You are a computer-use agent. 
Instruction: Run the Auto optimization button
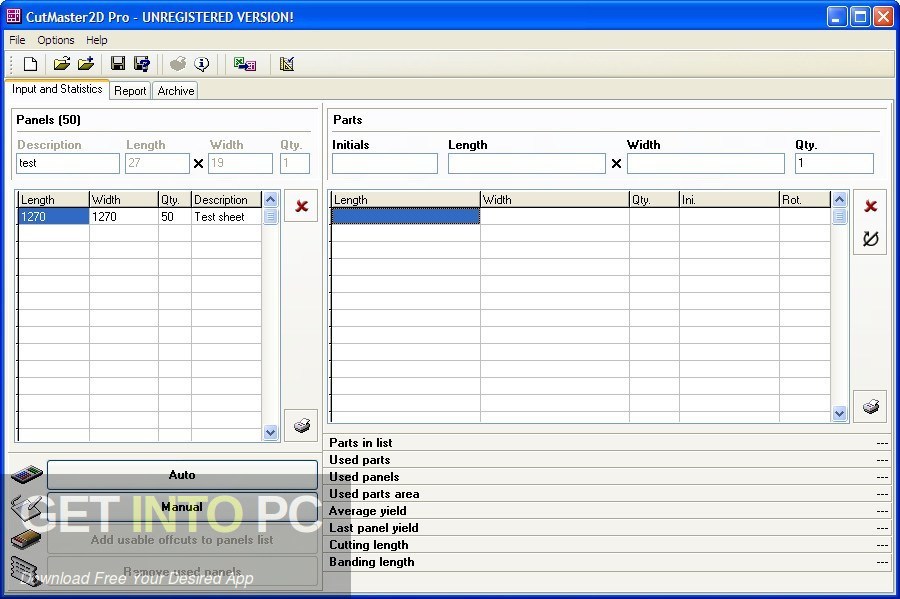pyautogui.click(x=182, y=474)
